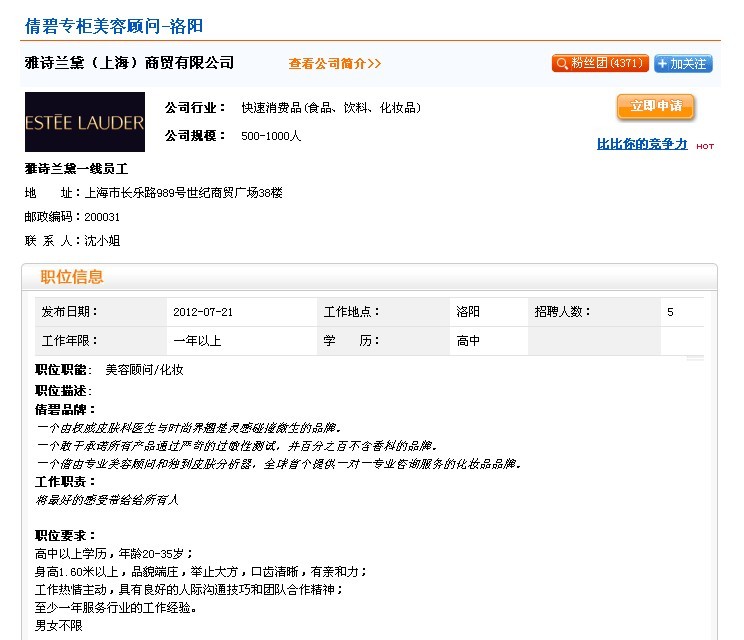The height and width of the screenshot is (640, 744).
Task: Open the 比比你的竞争力 link
Action: point(642,144)
